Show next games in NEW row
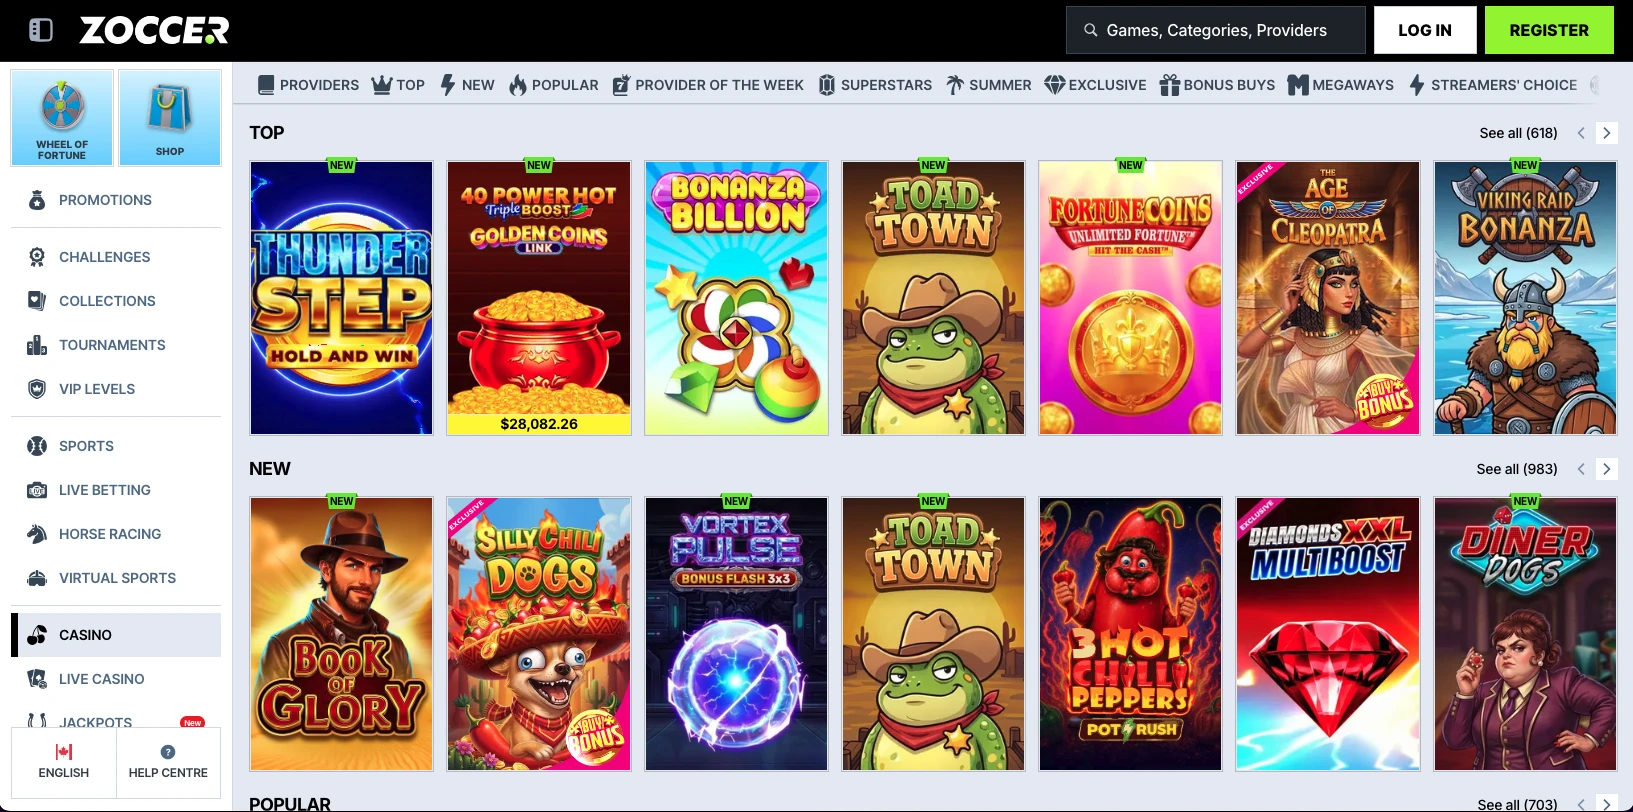 [1607, 469]
